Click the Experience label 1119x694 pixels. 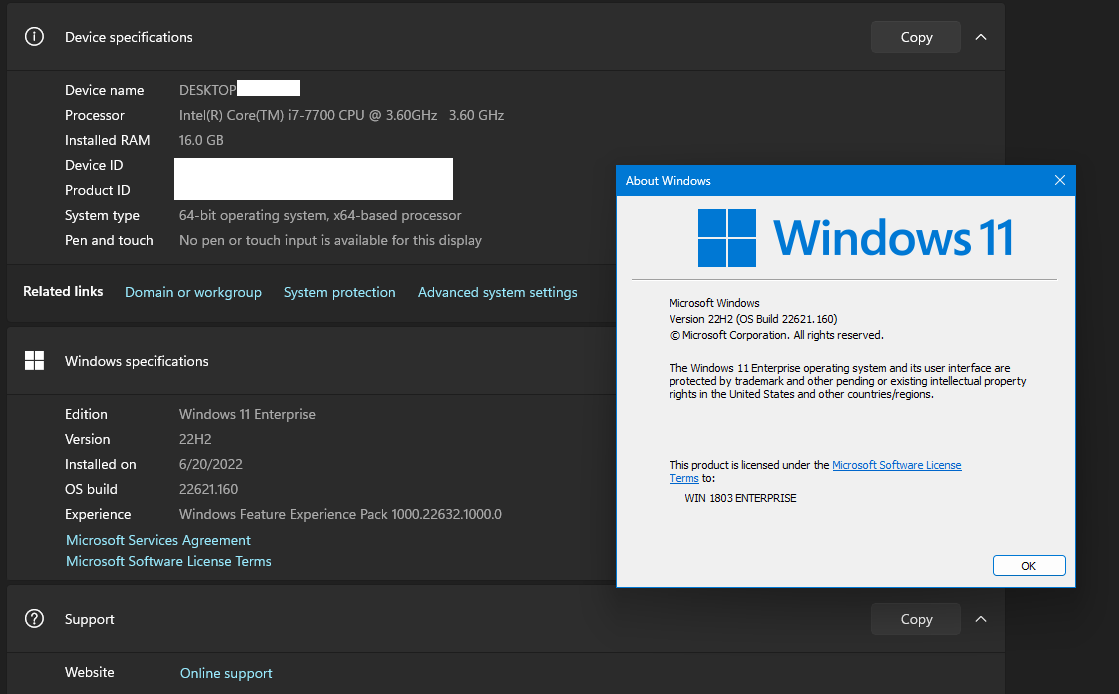[98, 514]
